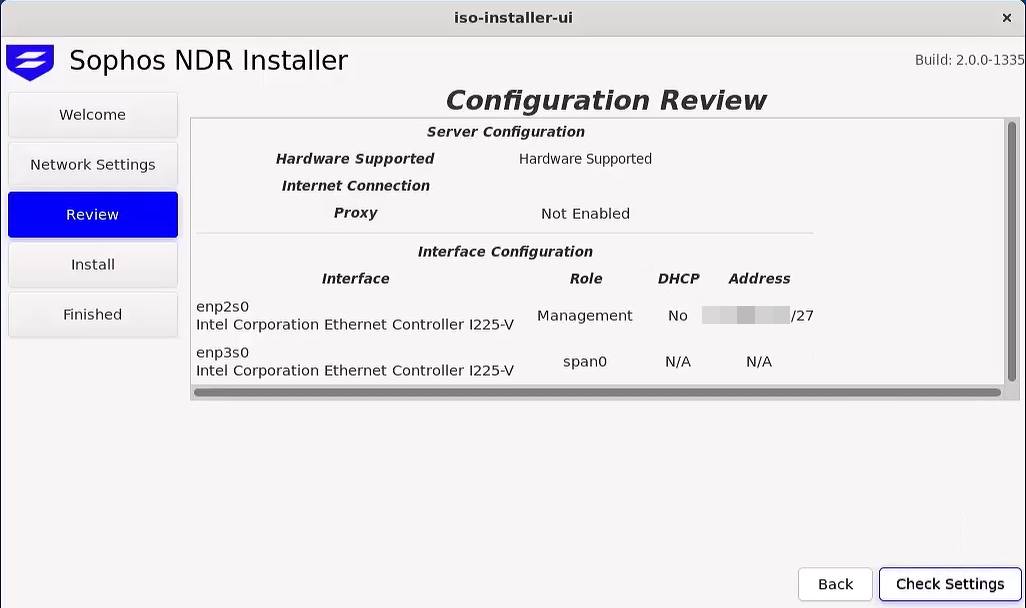Click the horizontal scrollbar under the interface table
The image size is (1026, 608).
tap(597, 393)
